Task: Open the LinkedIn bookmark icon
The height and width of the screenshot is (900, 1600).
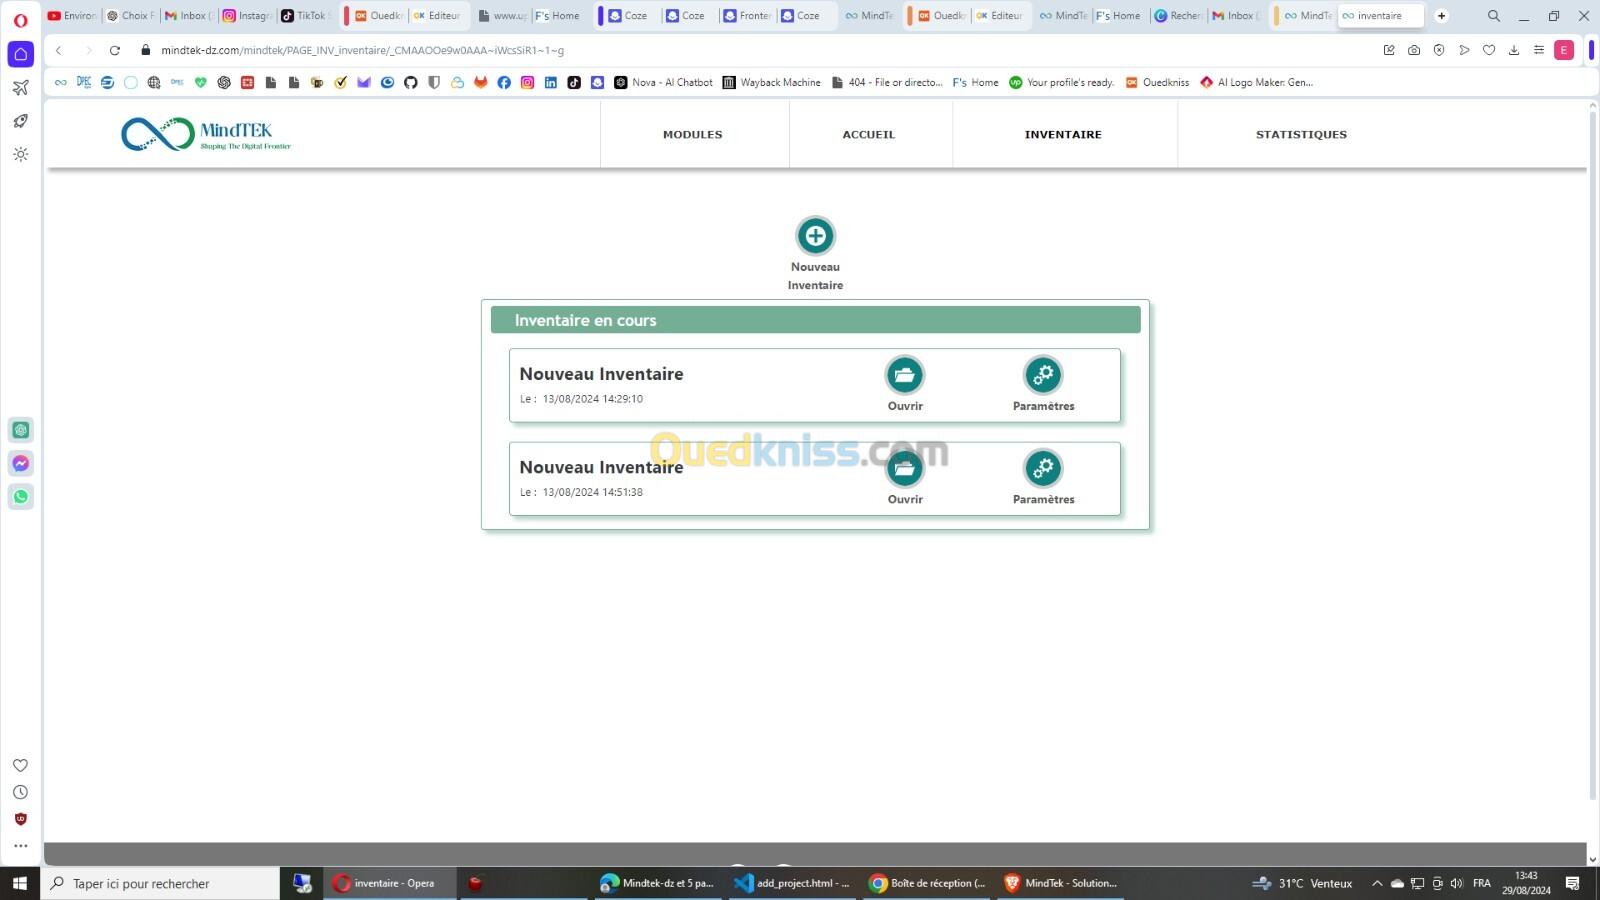Action: [550, 82]
